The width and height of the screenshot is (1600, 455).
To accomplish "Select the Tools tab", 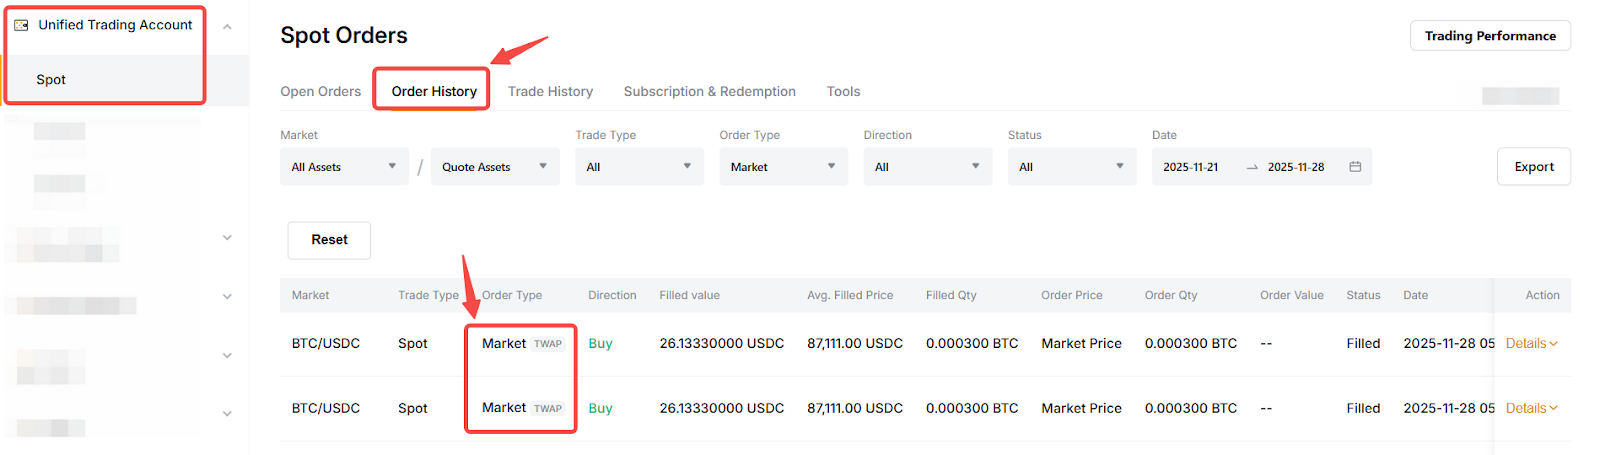I will (843, 91).
